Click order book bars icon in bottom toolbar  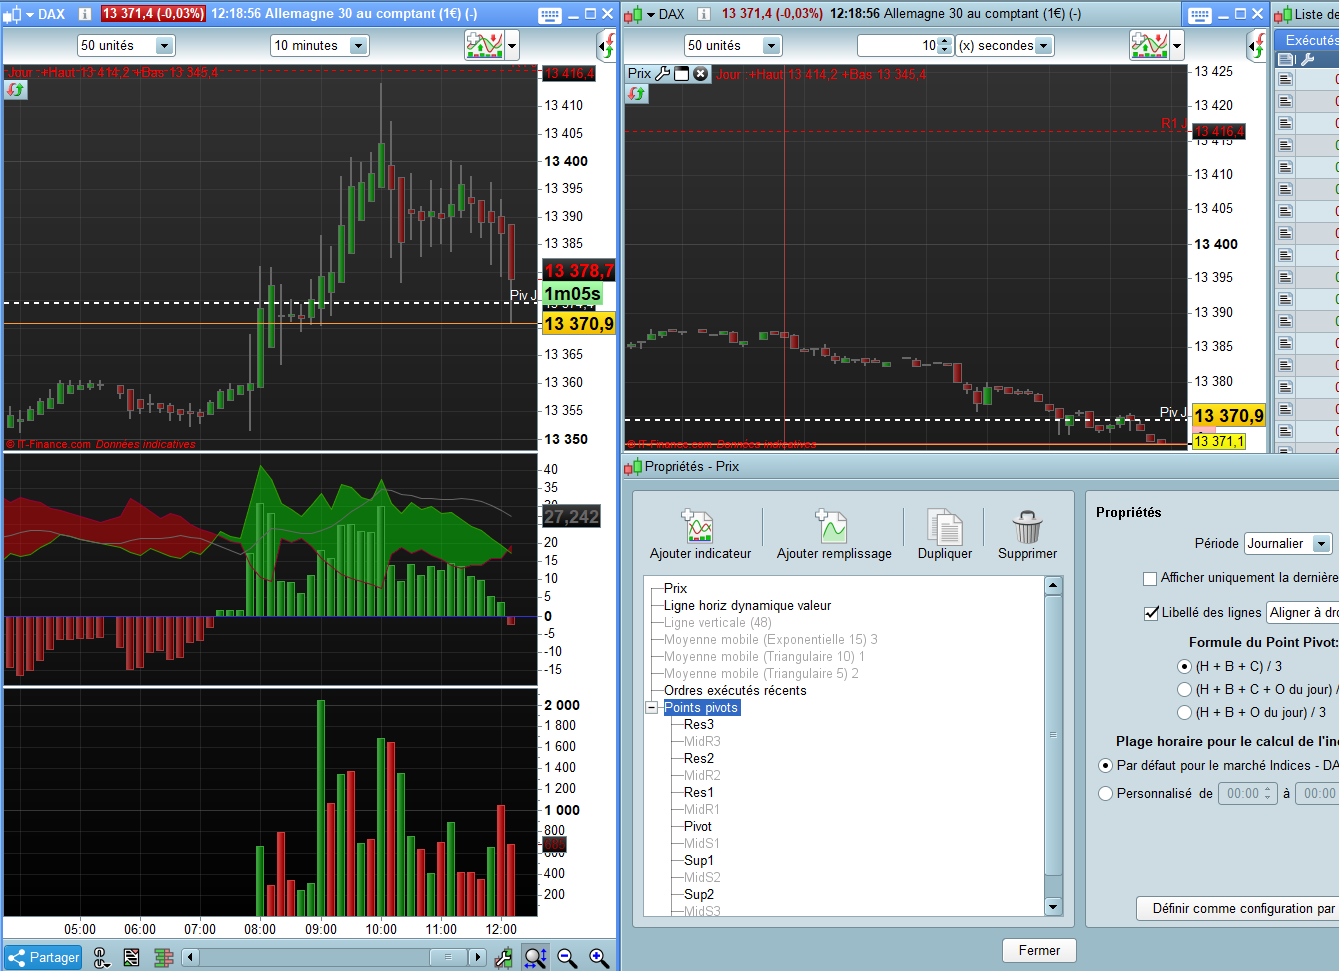point(164,958)
